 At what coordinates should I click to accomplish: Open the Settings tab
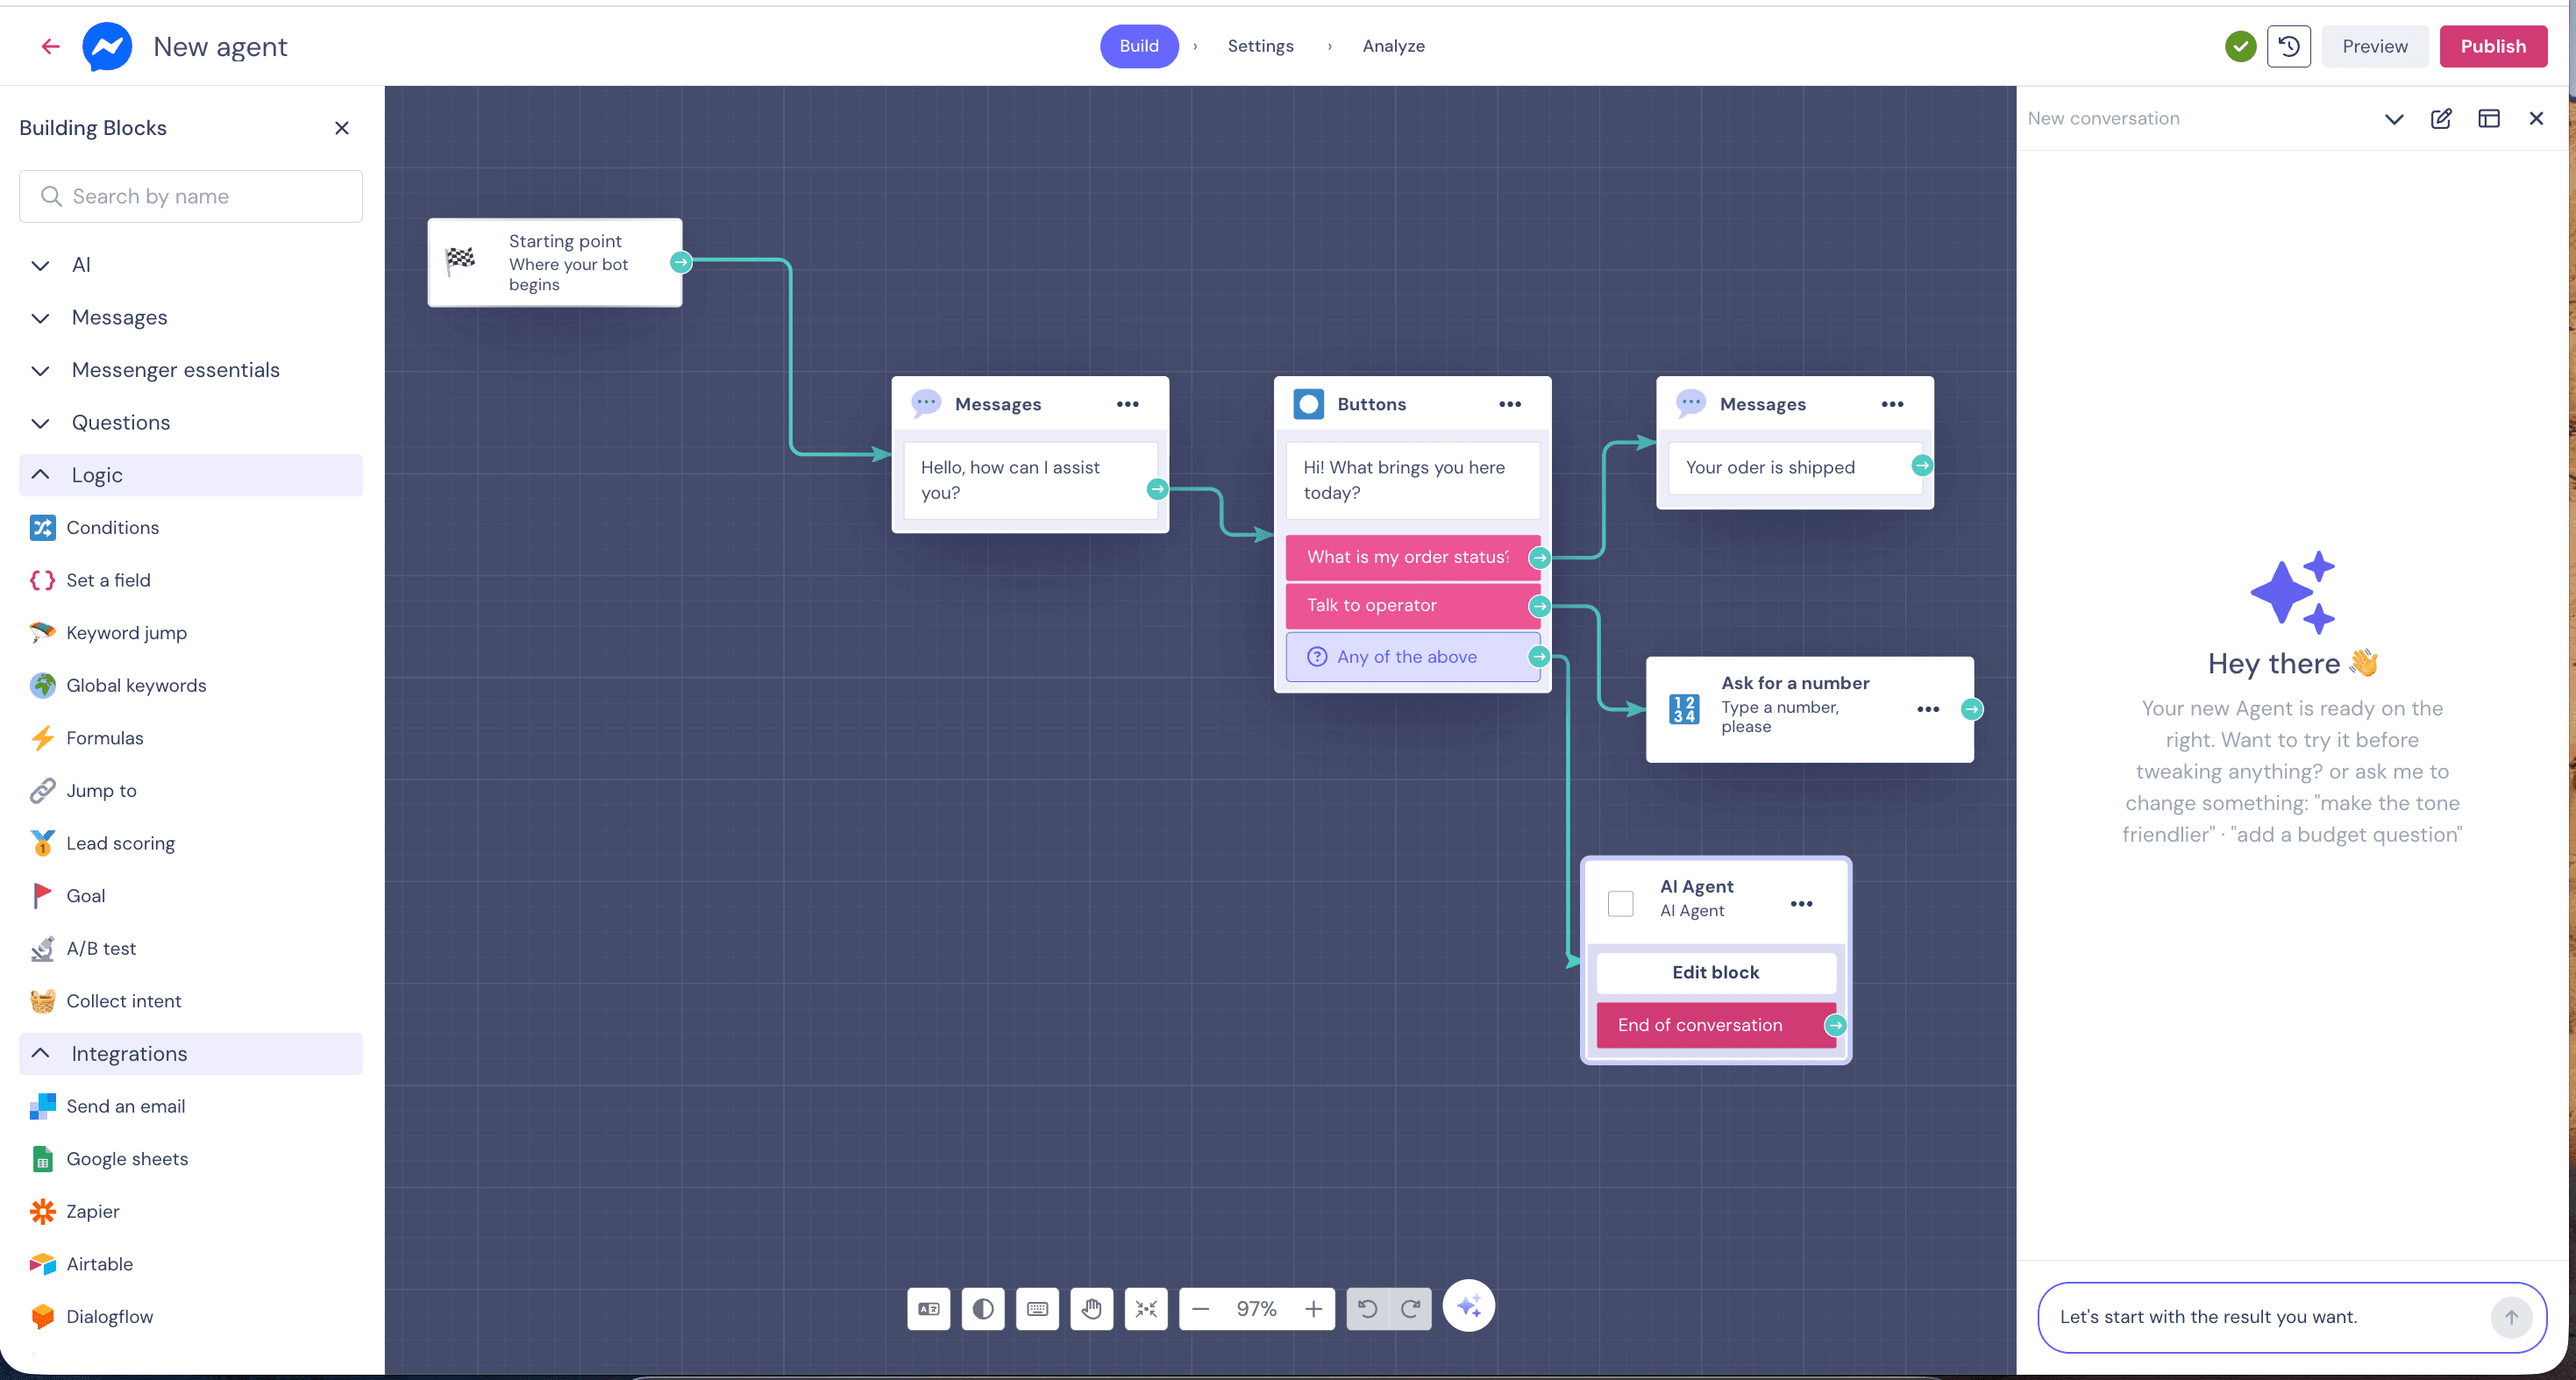(x=1260, y=46)
